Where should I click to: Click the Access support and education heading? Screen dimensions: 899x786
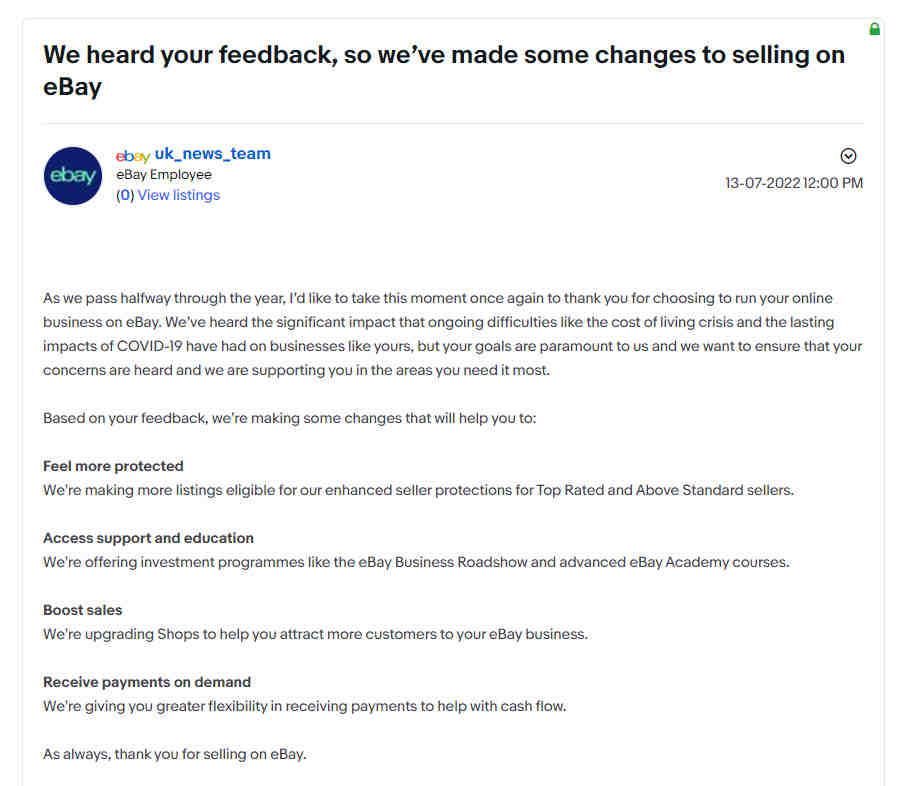pyautogui.click(x=148, y=538)
